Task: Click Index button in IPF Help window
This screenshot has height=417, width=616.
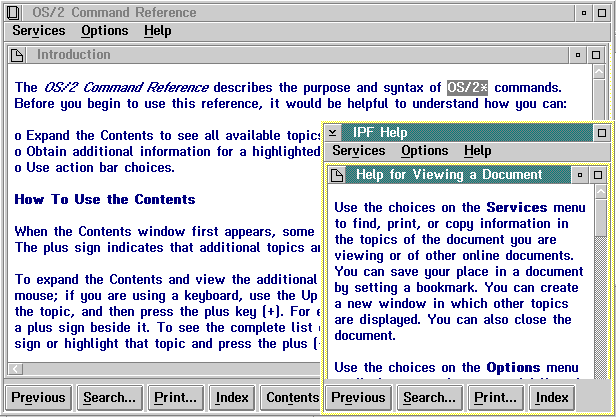Action: click(x=552, y=397)
